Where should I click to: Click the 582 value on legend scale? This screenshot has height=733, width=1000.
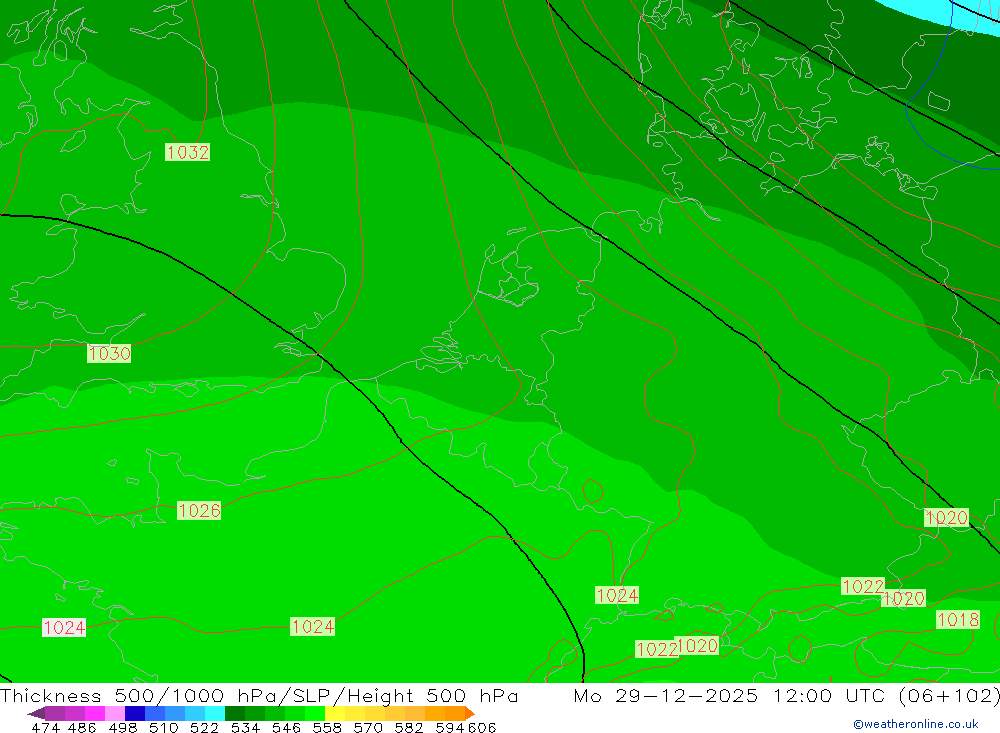pyautogui.click(x=409, y=728)
